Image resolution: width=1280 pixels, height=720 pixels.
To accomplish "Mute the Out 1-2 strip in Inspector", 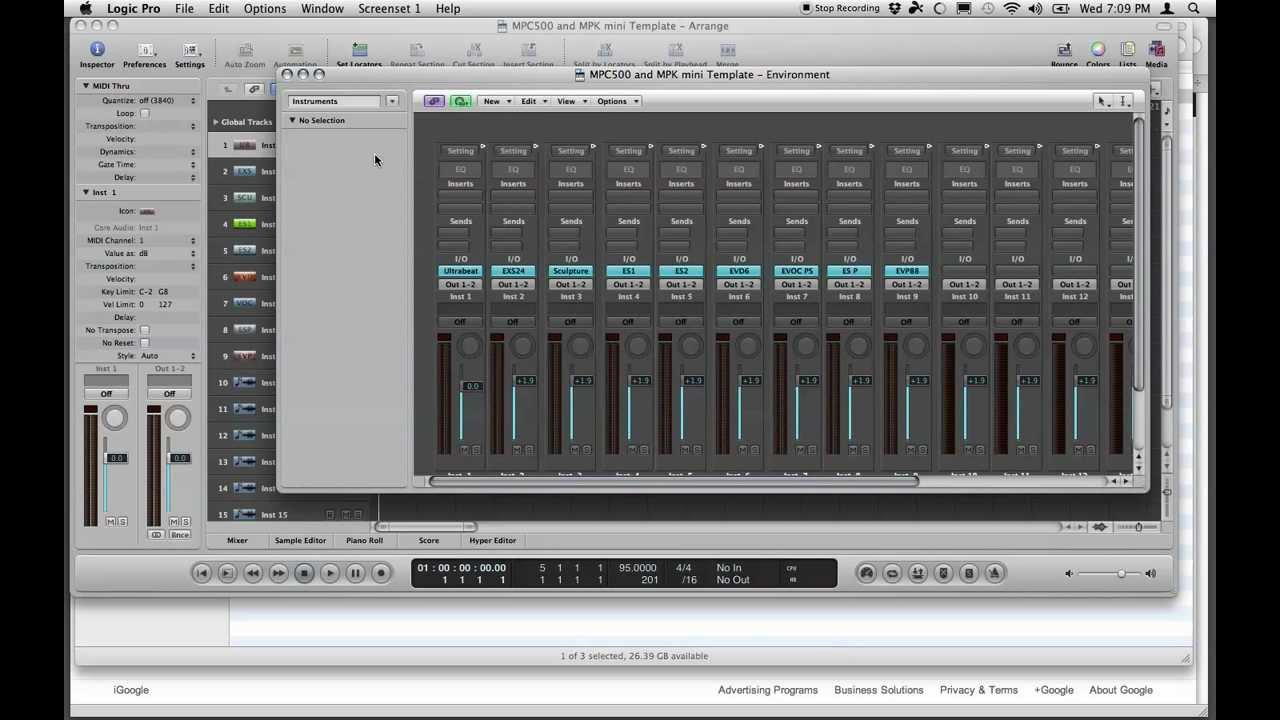I will tap(174, 522).
